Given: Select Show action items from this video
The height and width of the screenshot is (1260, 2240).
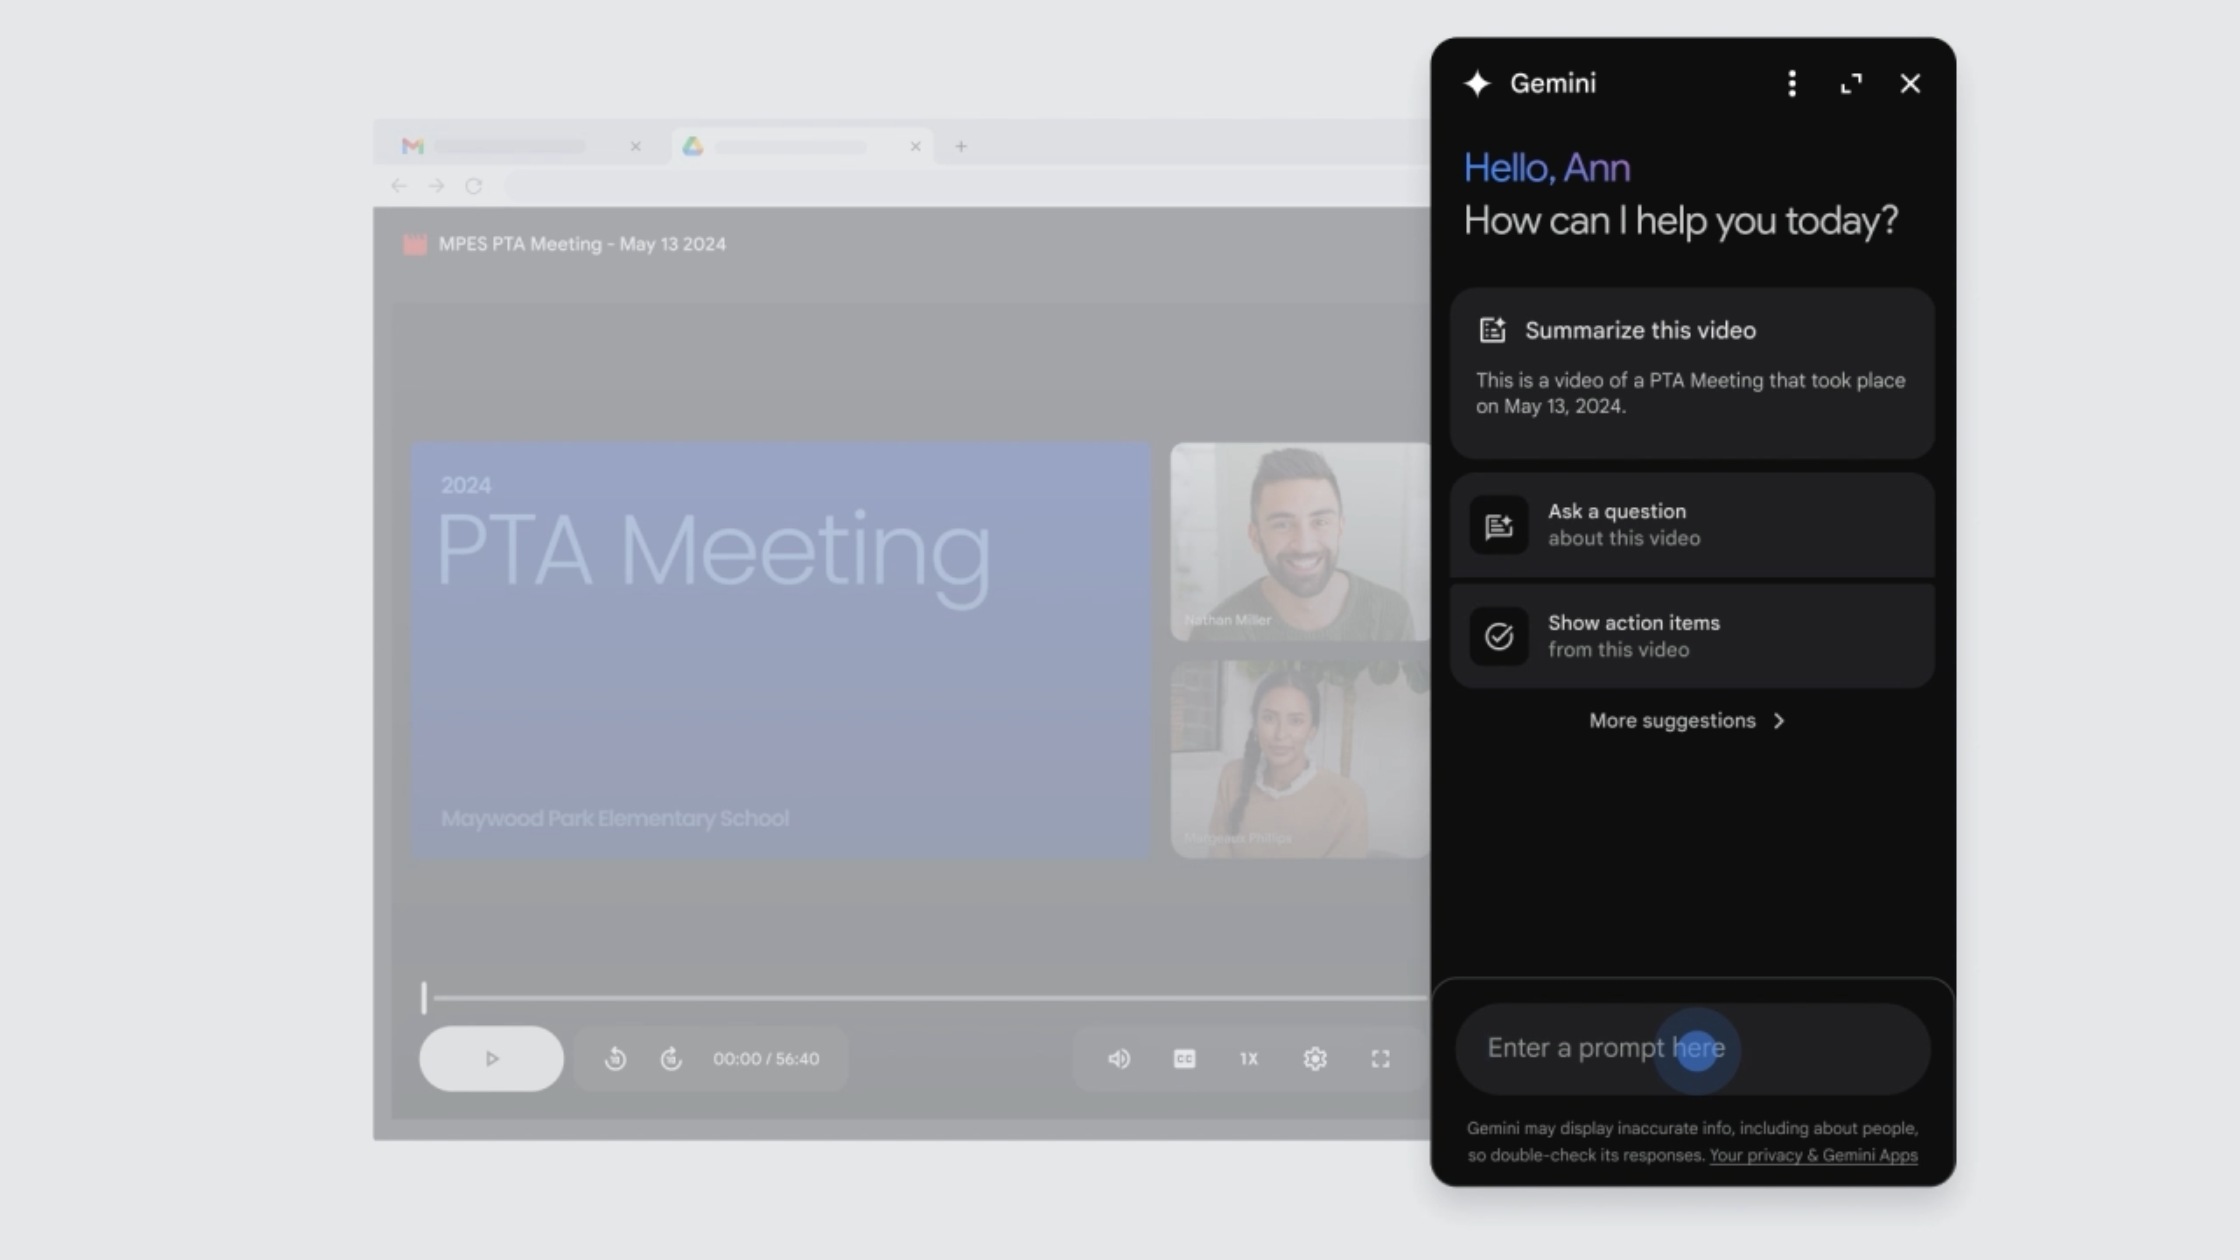Looking at the screenshot, I should point(1692,636).
